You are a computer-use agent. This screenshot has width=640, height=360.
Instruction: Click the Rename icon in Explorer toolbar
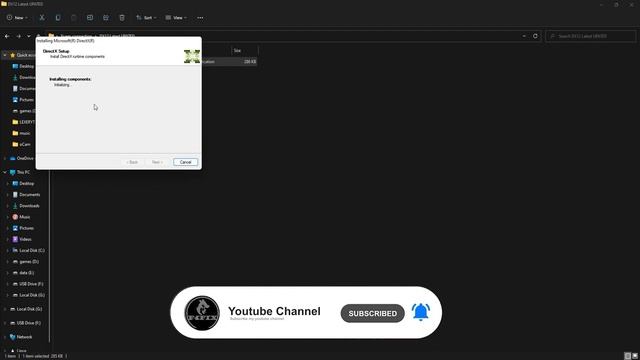click(x=90, y=18)
